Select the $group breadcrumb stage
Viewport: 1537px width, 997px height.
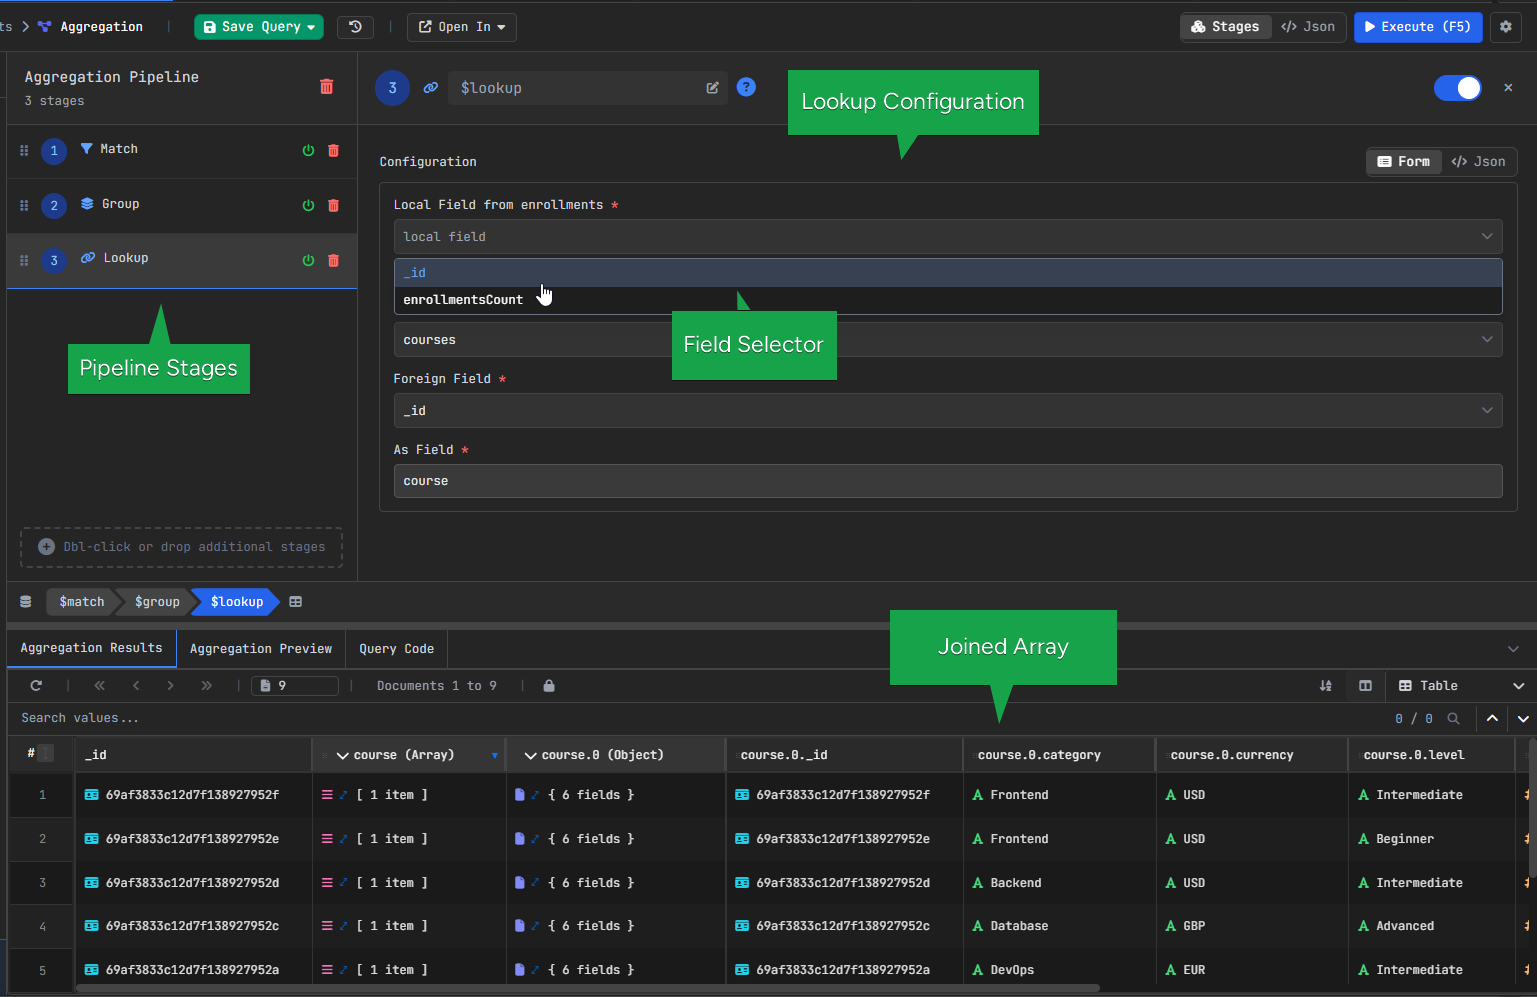157,602
